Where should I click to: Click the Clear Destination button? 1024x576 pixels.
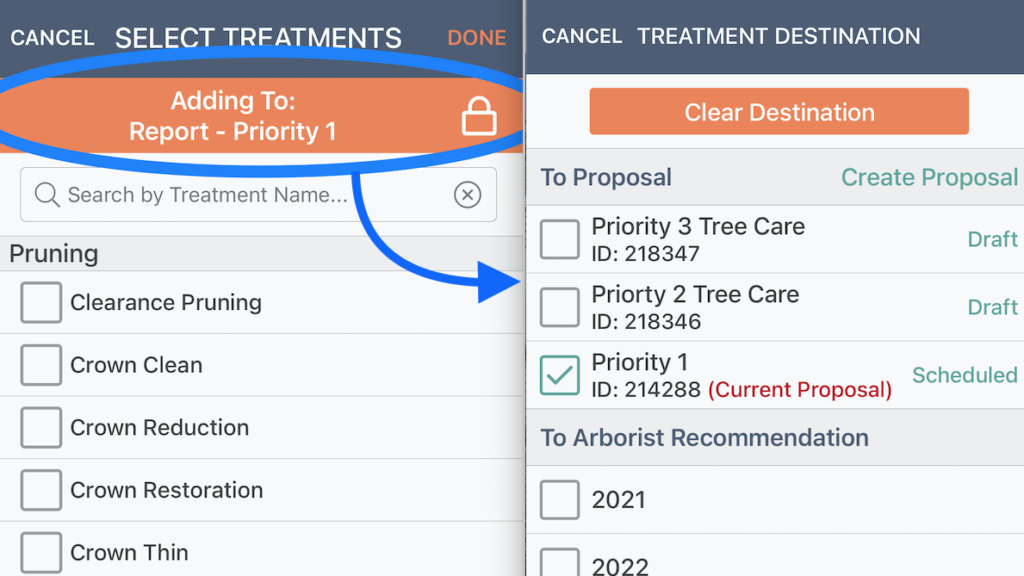coord(779,112)
